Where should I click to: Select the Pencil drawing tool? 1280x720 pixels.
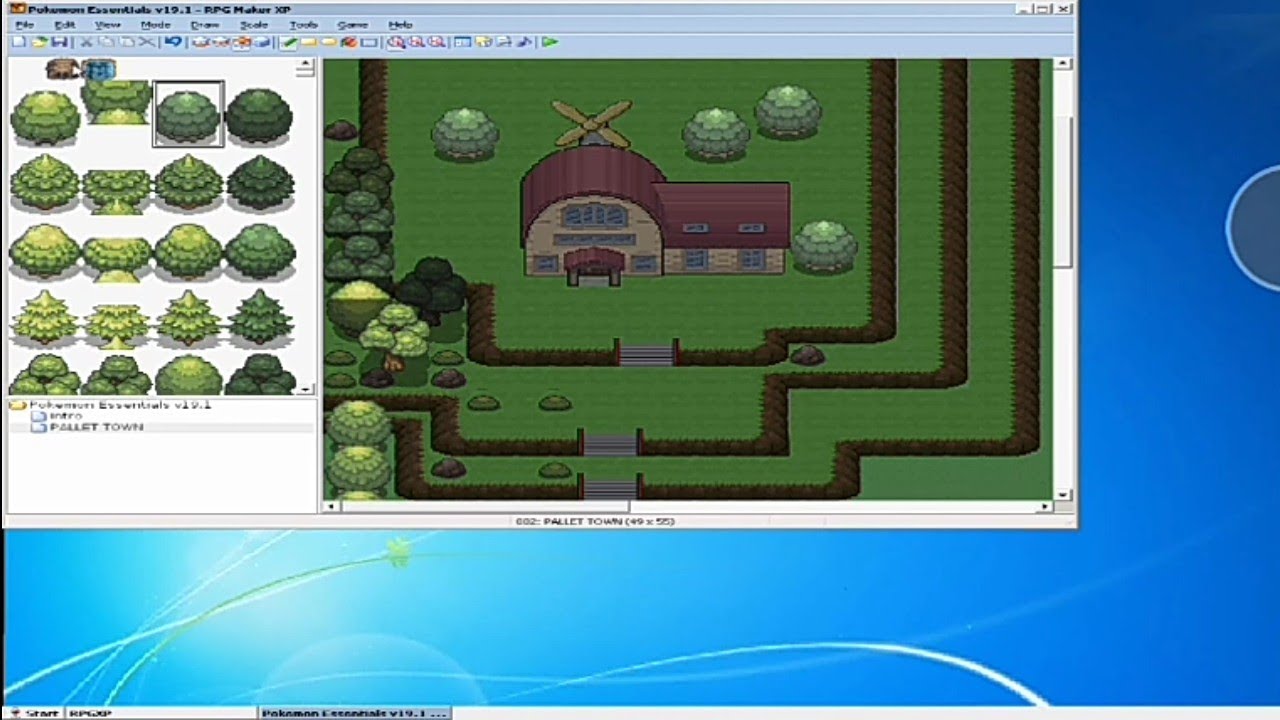[x=288, y=42]
